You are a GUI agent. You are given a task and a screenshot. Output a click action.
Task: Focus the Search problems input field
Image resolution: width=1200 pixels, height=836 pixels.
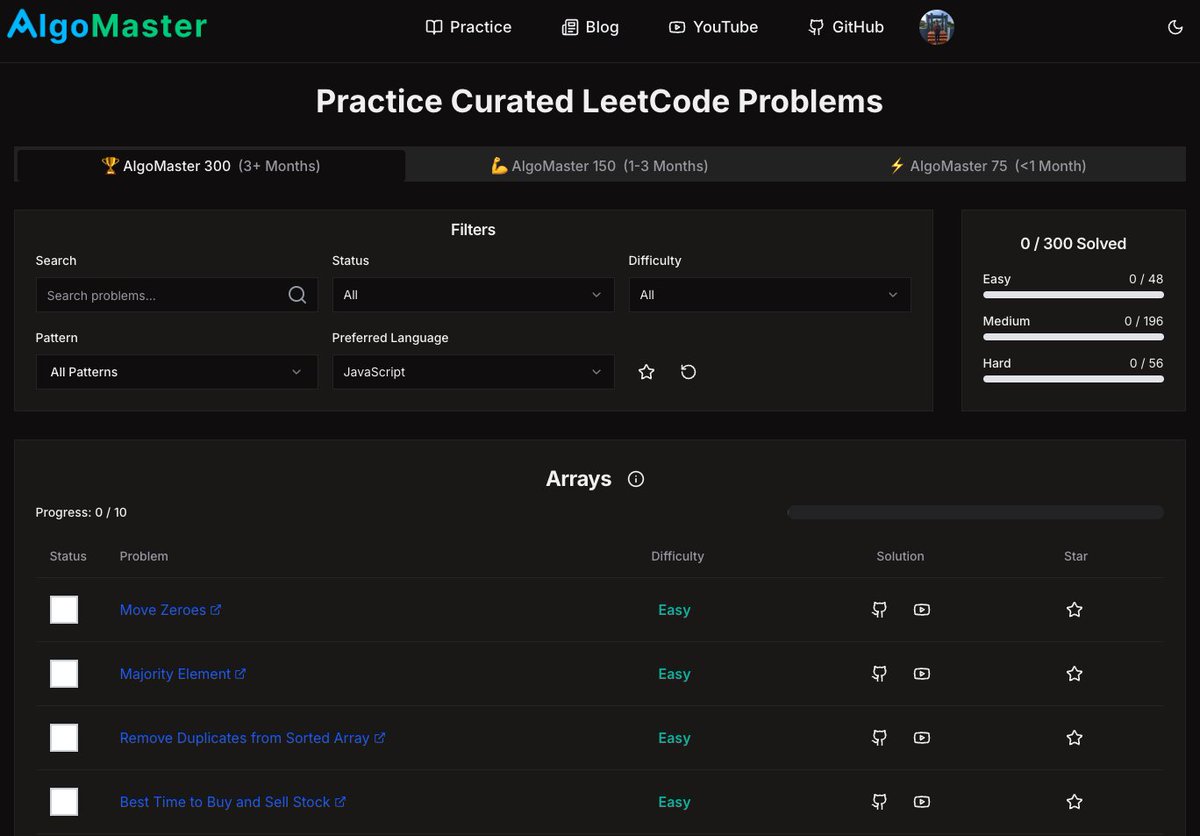pos(177,295)
